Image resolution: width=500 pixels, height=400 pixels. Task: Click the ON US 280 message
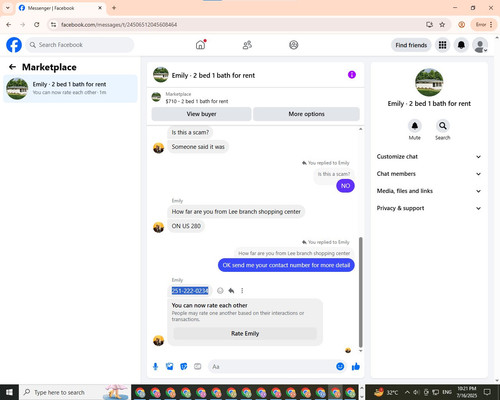pos(186,226)
